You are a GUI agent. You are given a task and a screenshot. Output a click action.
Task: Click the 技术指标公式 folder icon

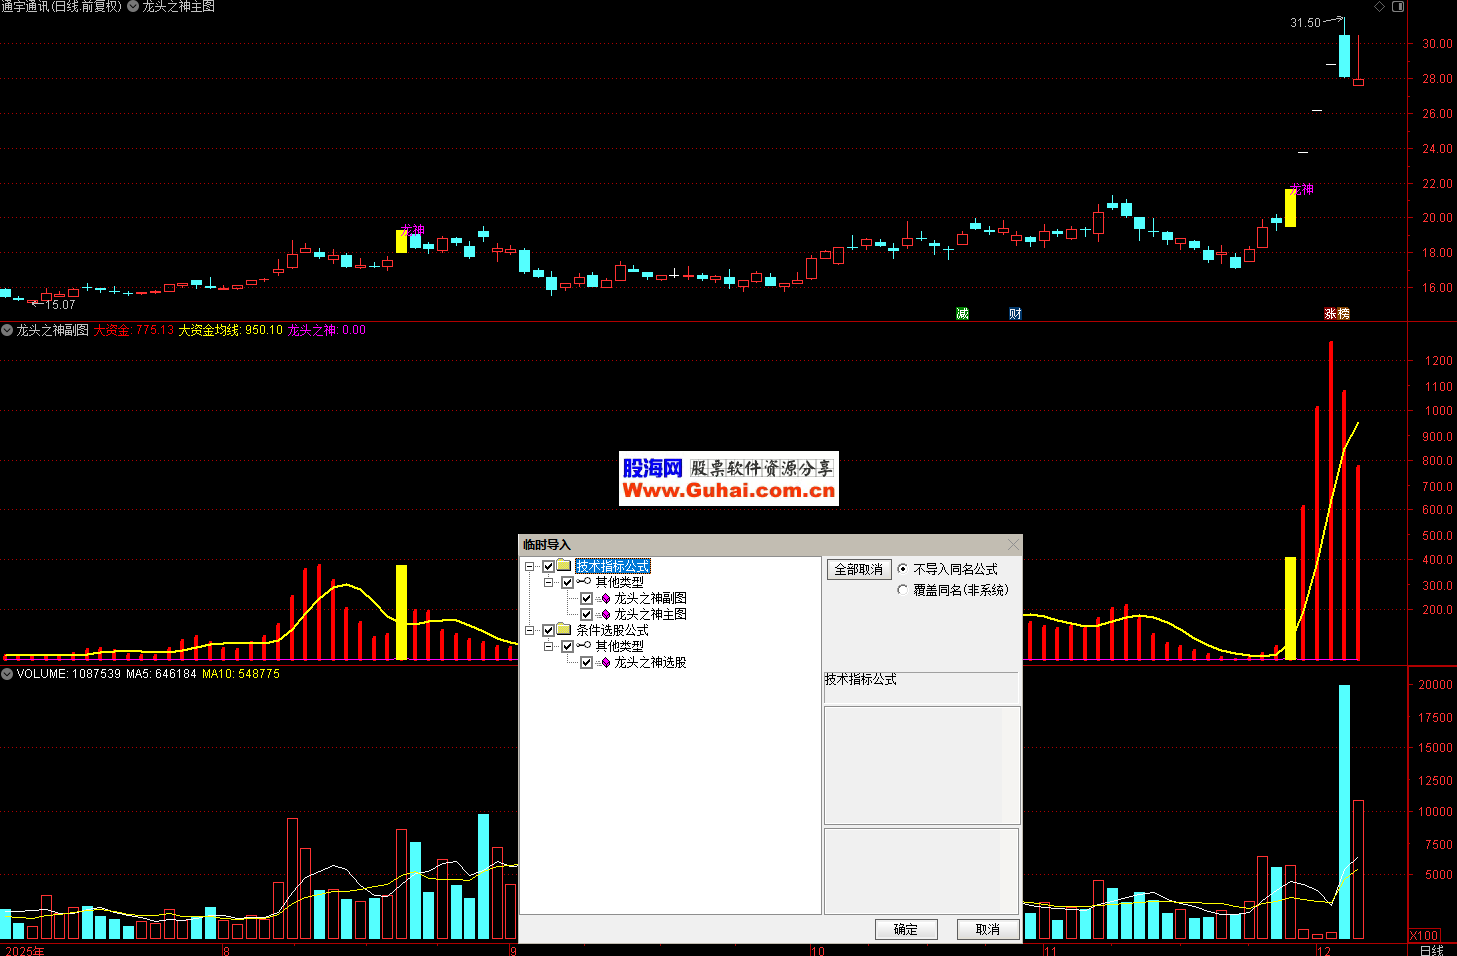[x=564, y=566]
